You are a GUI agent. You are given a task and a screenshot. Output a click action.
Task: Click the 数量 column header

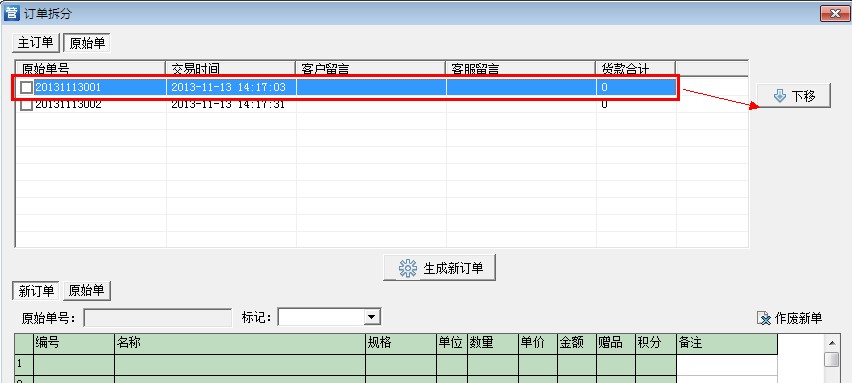pos(493,343)
